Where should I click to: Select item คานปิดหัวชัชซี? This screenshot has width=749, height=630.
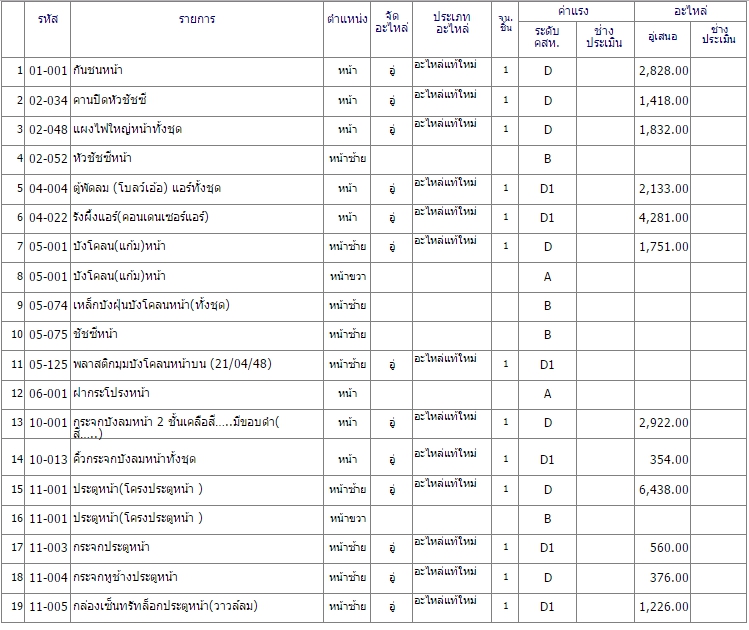tap(110, 100)
